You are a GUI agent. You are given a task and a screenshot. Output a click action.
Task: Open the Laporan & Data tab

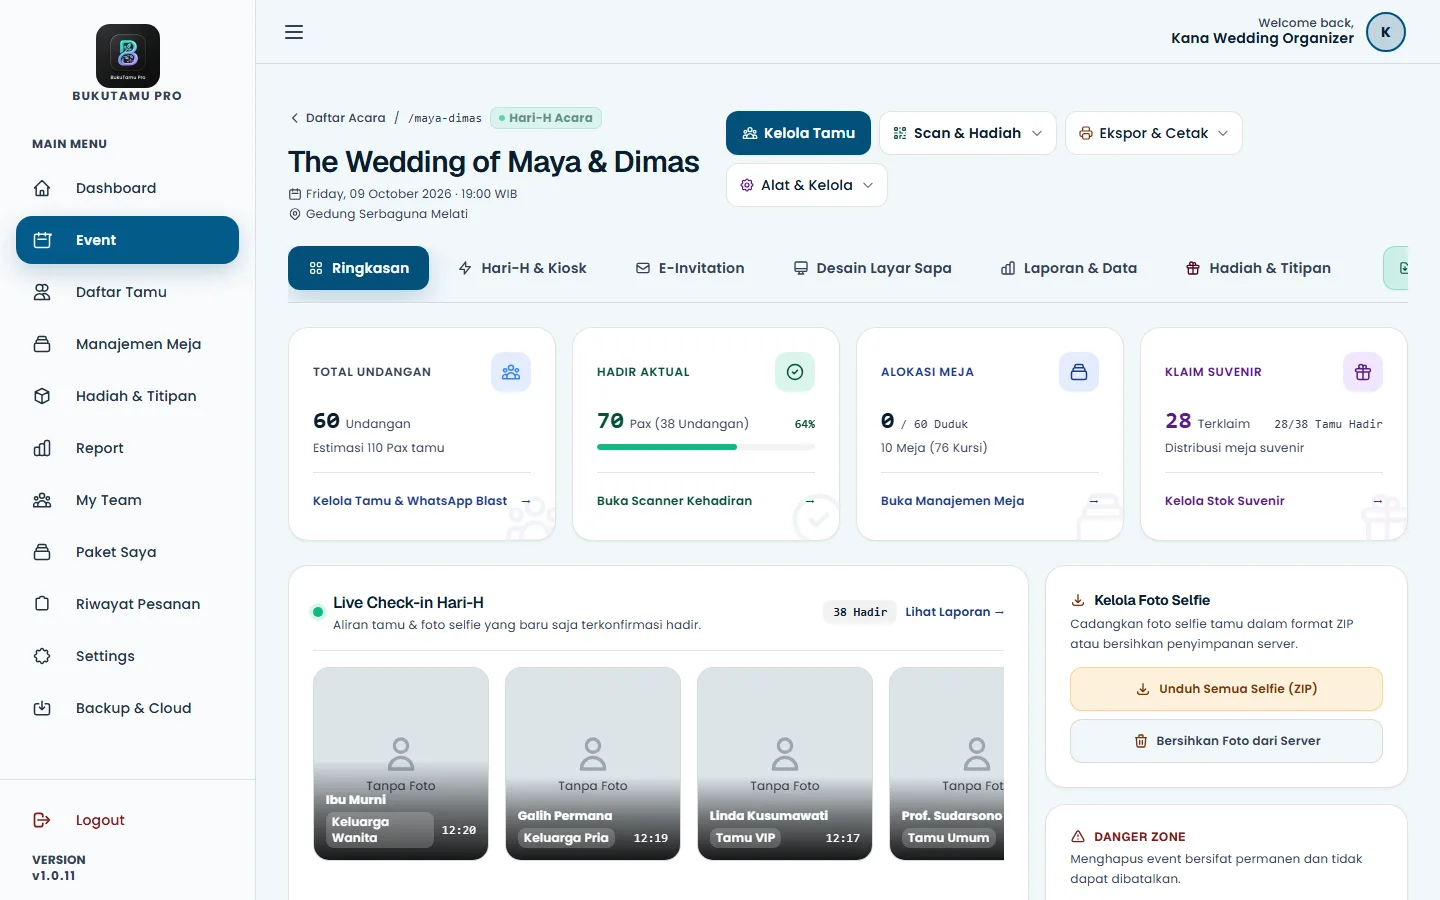click(1069, 268)
